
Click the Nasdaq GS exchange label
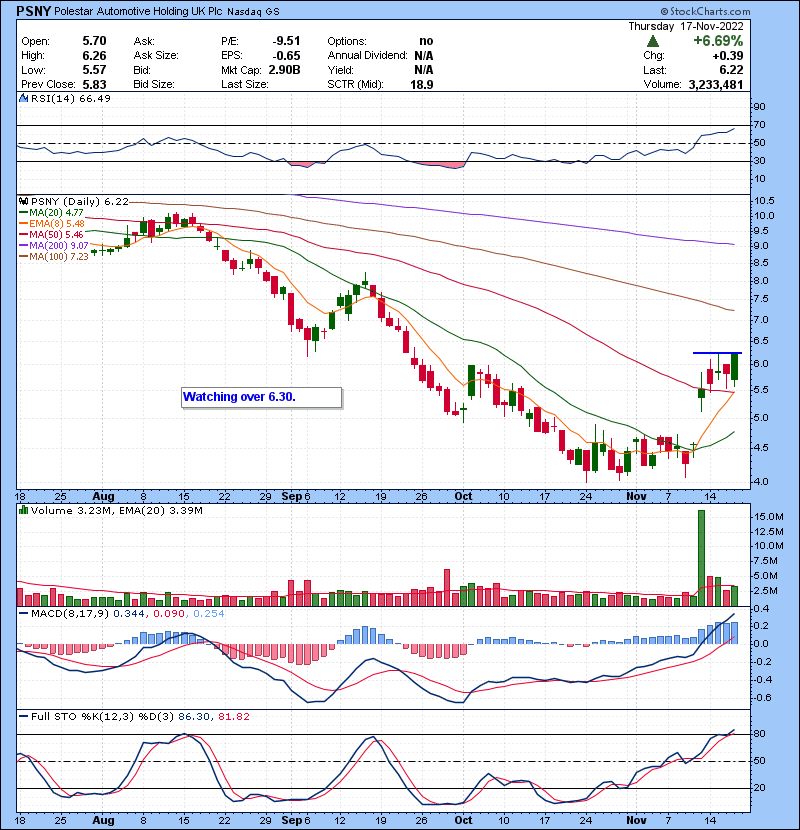coord(253,12)
